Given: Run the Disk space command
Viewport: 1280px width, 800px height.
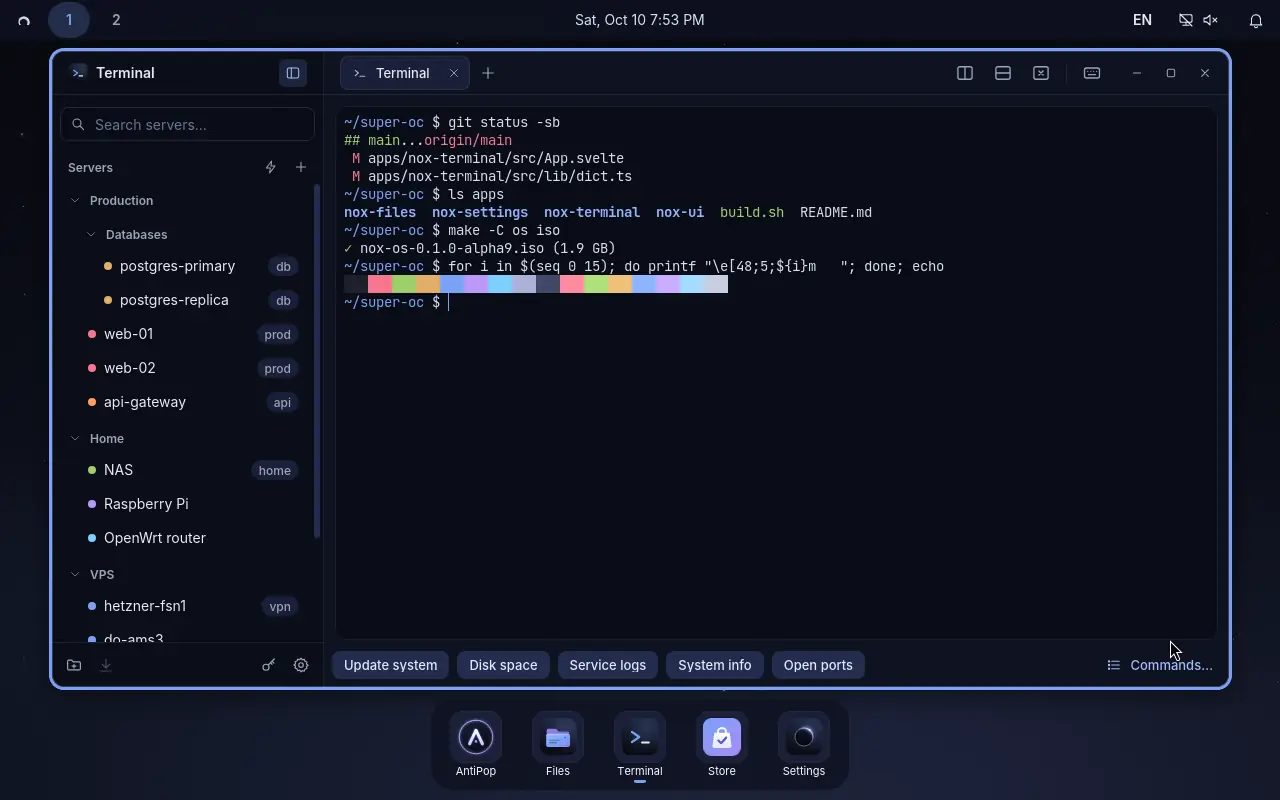Looking at the screenshot, I should [x=503, y=665].
